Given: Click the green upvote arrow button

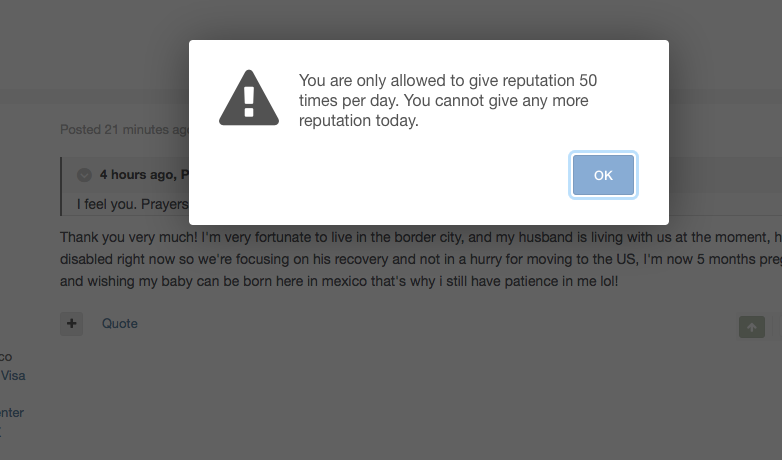Looking at the screenshot, I should tap(752, 327).
